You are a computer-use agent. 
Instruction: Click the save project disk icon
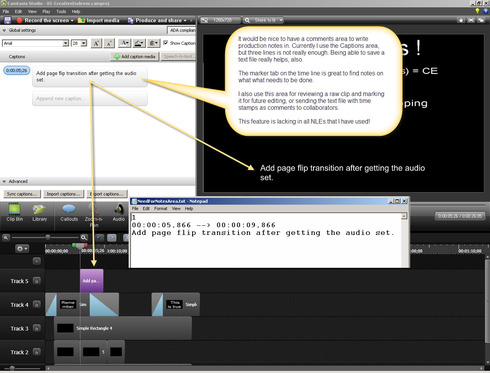coord(7,20)
